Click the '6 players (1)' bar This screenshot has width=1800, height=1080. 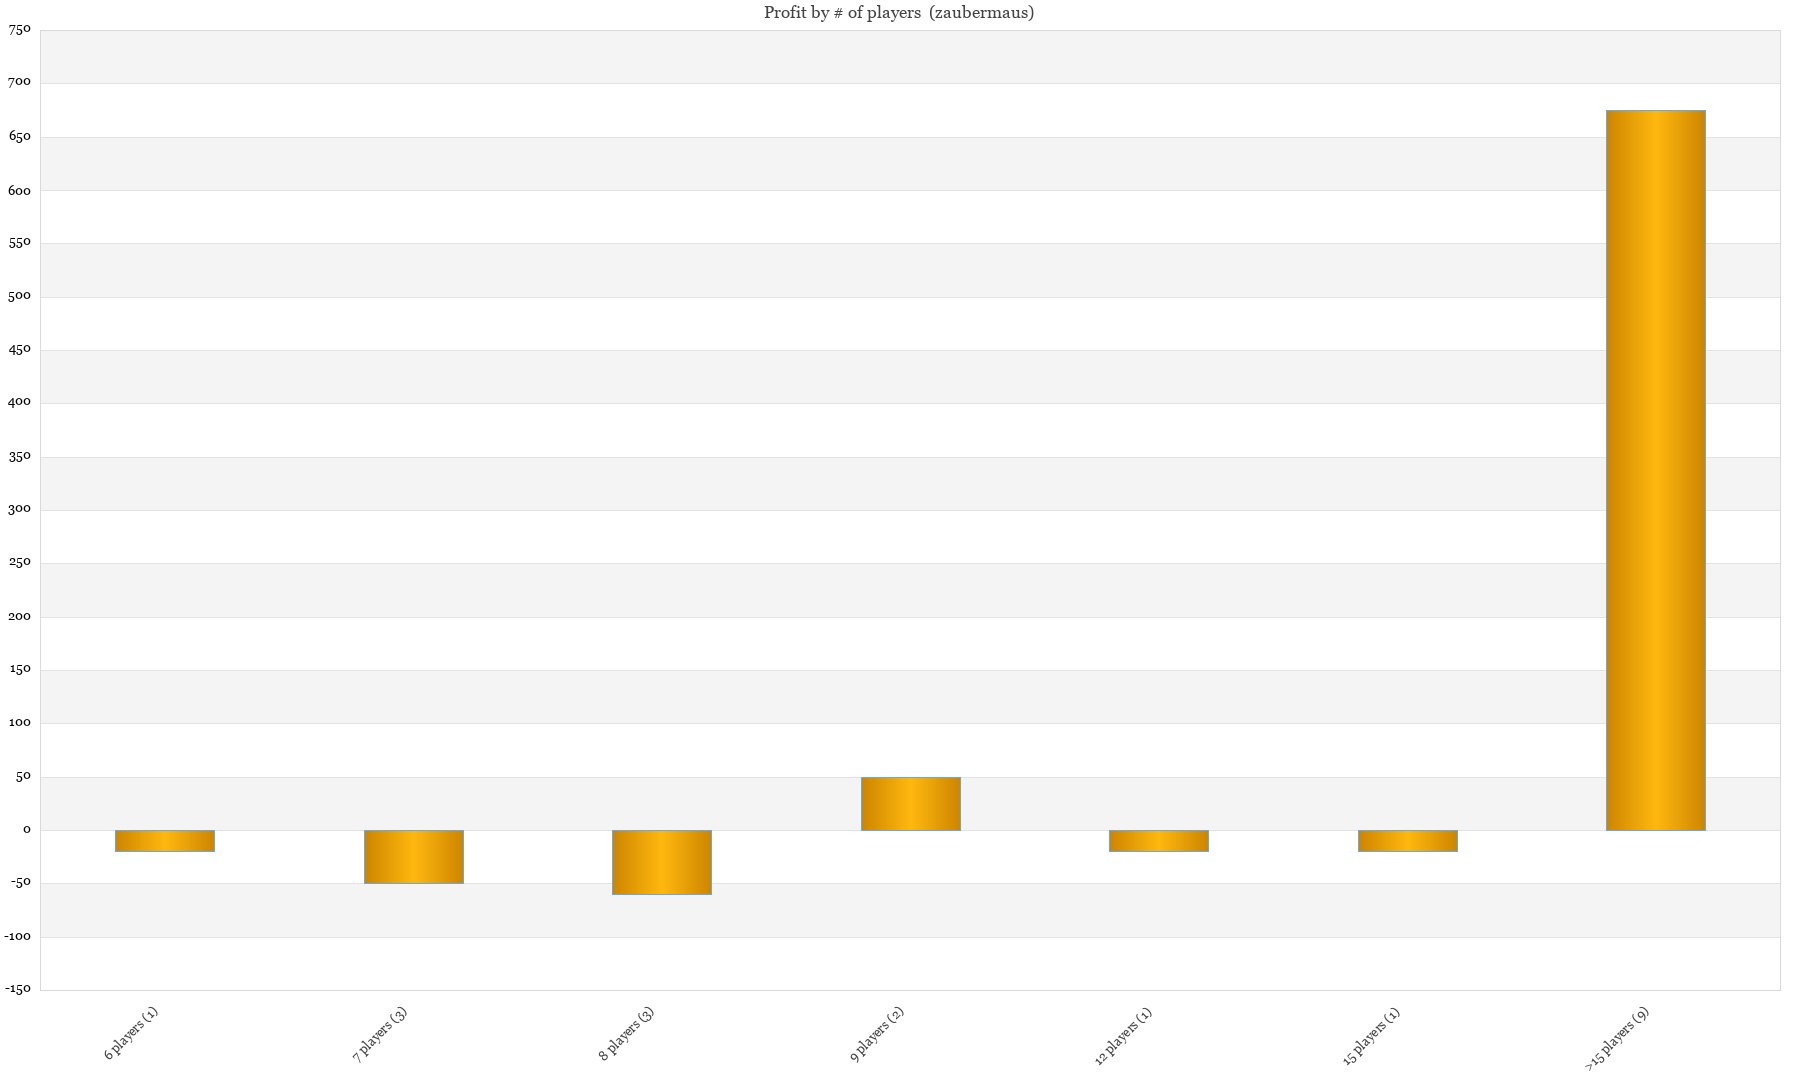pos(165,841)
